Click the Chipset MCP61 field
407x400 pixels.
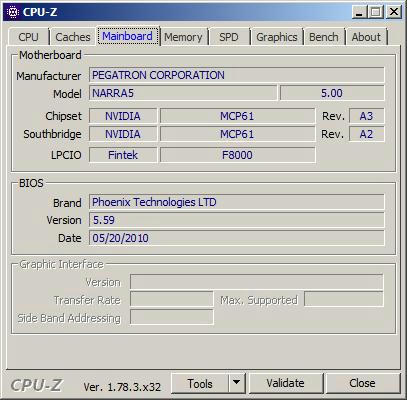pos(237,116)
